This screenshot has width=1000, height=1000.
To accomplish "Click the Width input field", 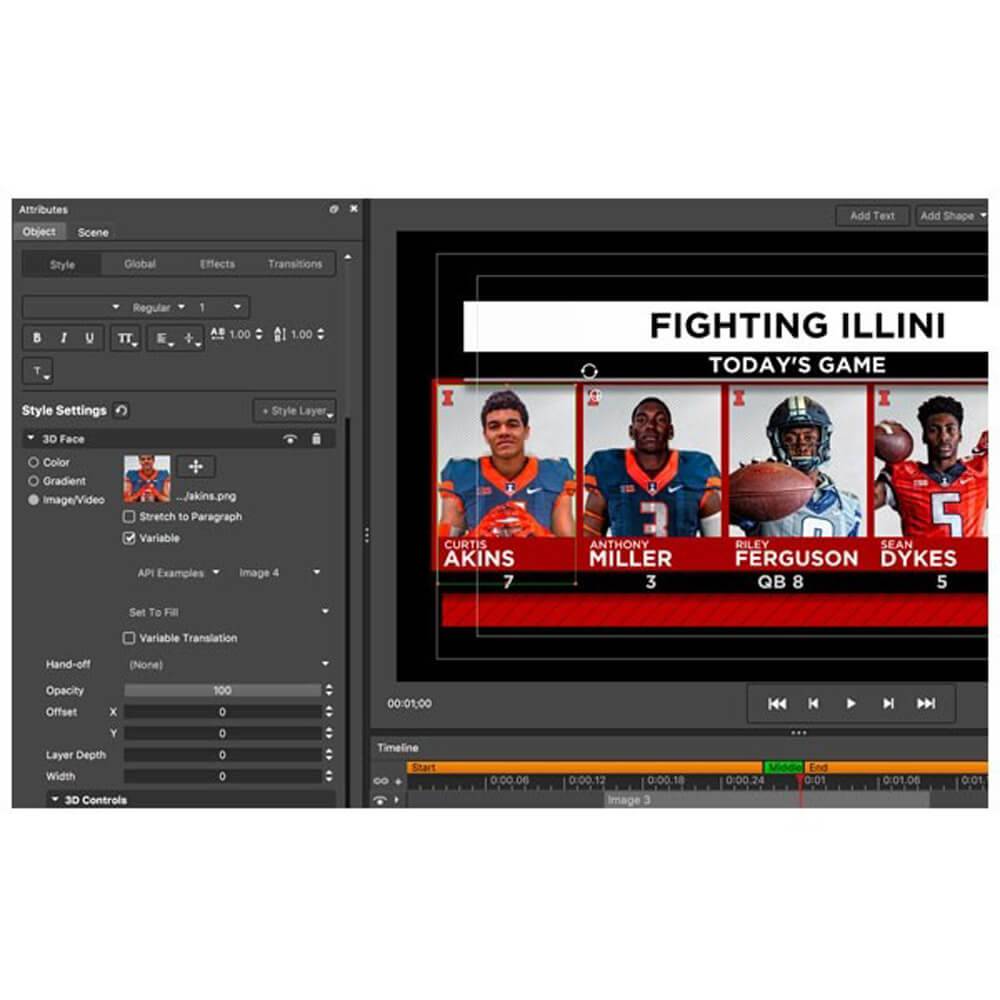I will [223, 776].
